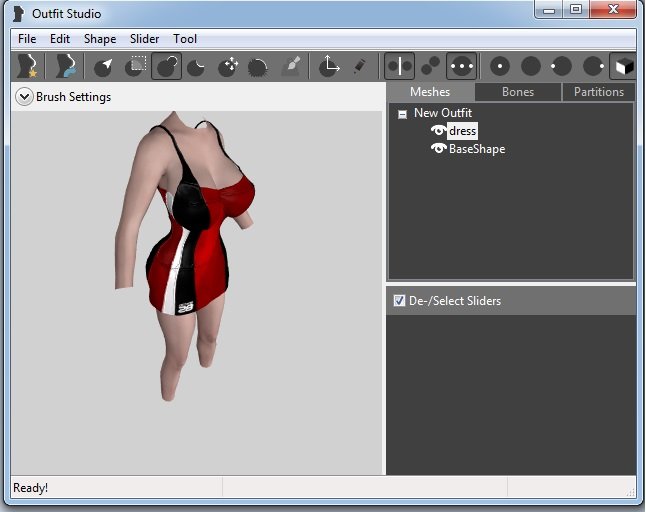
Task: Uncheck the De-/Select Sliders checkbox
Action: pos(399,301)
